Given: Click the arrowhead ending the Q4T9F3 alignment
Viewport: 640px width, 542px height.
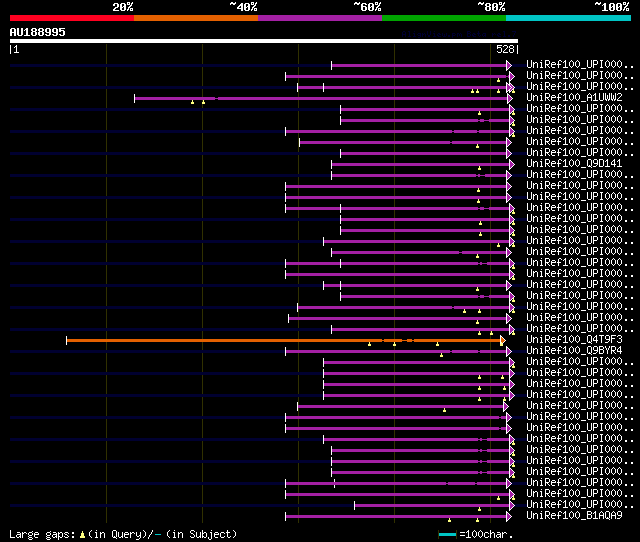Looking at the screenshot, I should click(503, 340).
